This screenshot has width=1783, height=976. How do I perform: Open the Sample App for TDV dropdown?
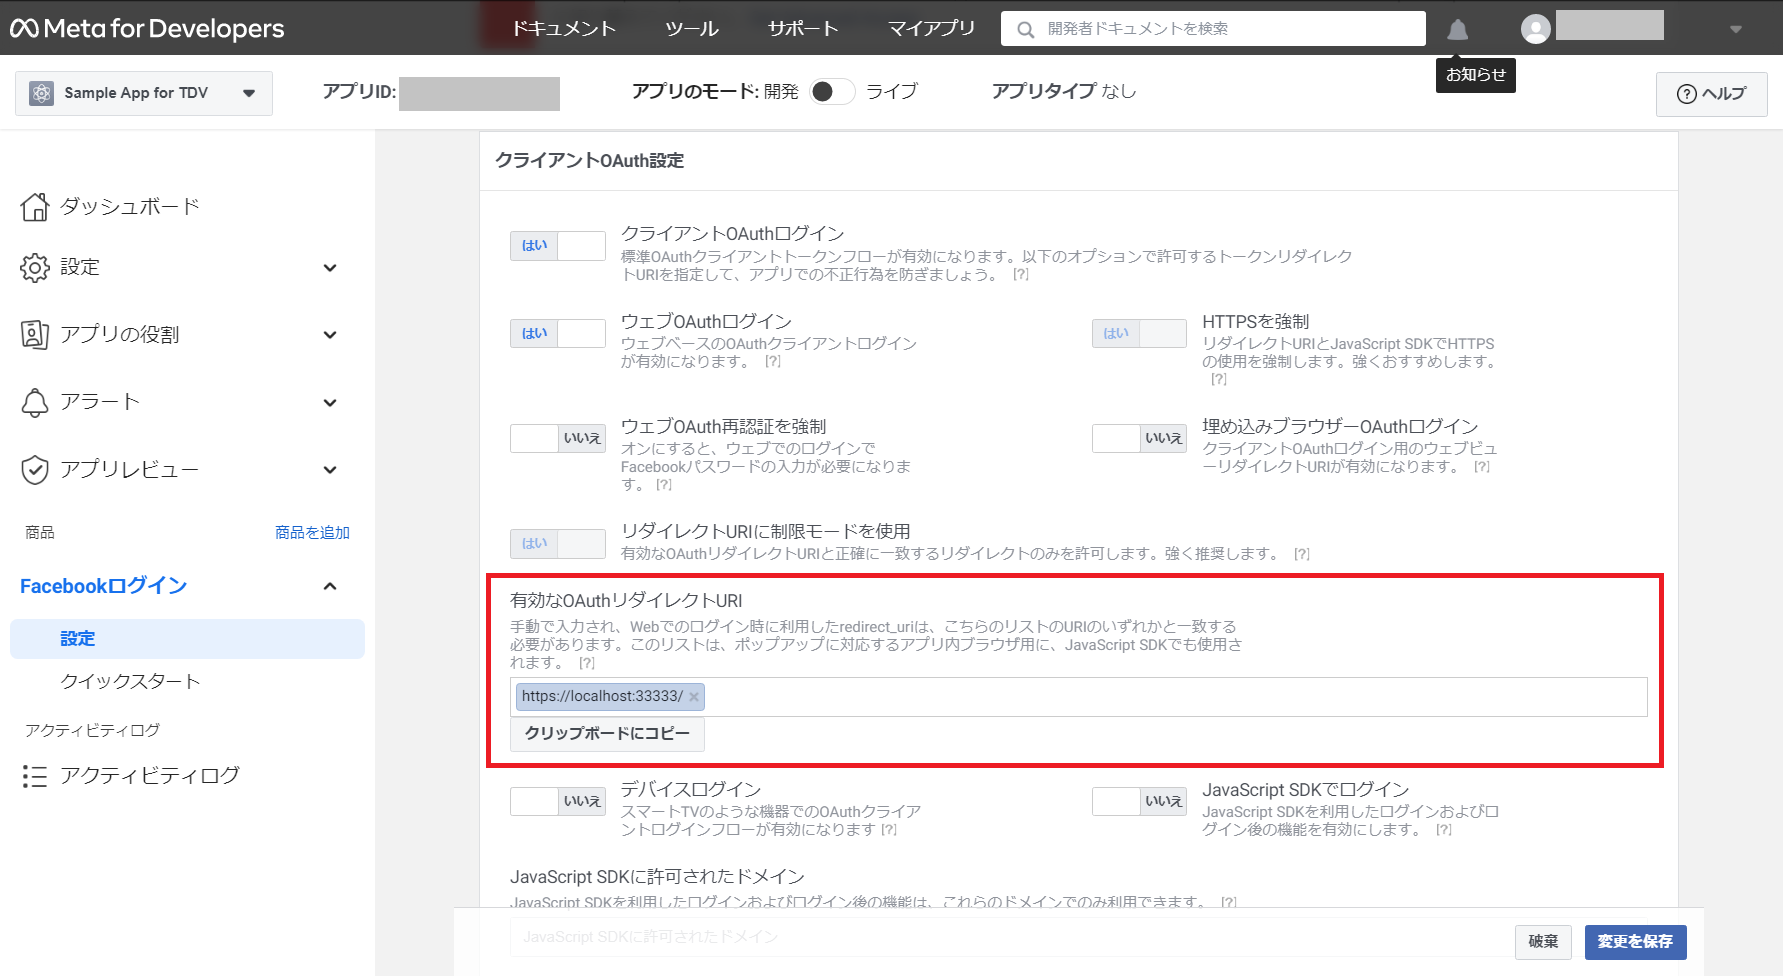pos(144,93)
